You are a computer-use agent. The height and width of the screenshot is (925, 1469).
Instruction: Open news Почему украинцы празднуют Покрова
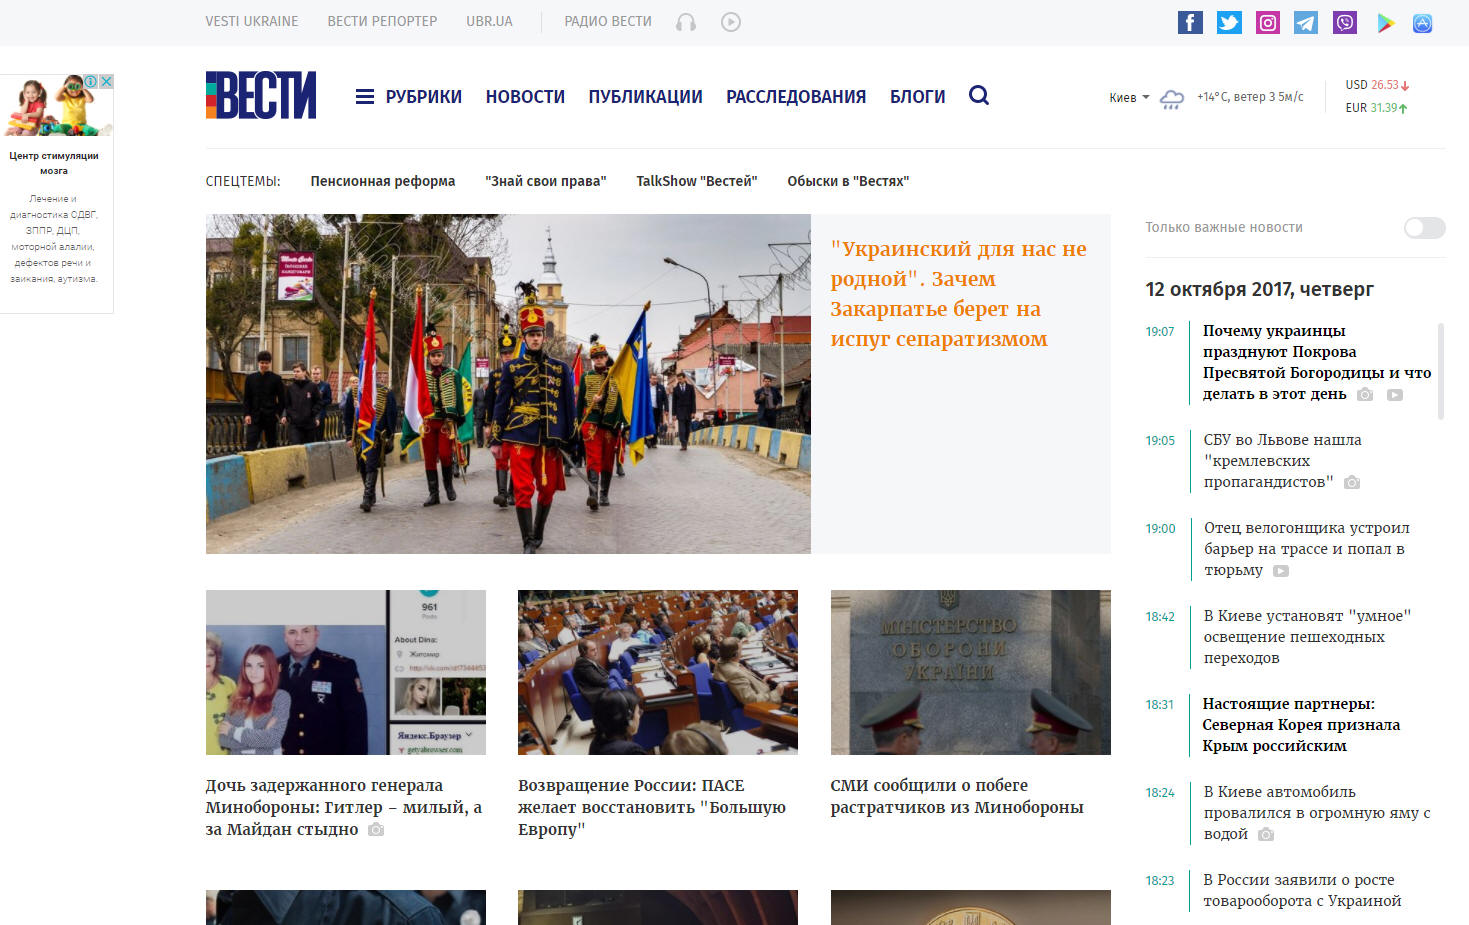coord(1316,362)
